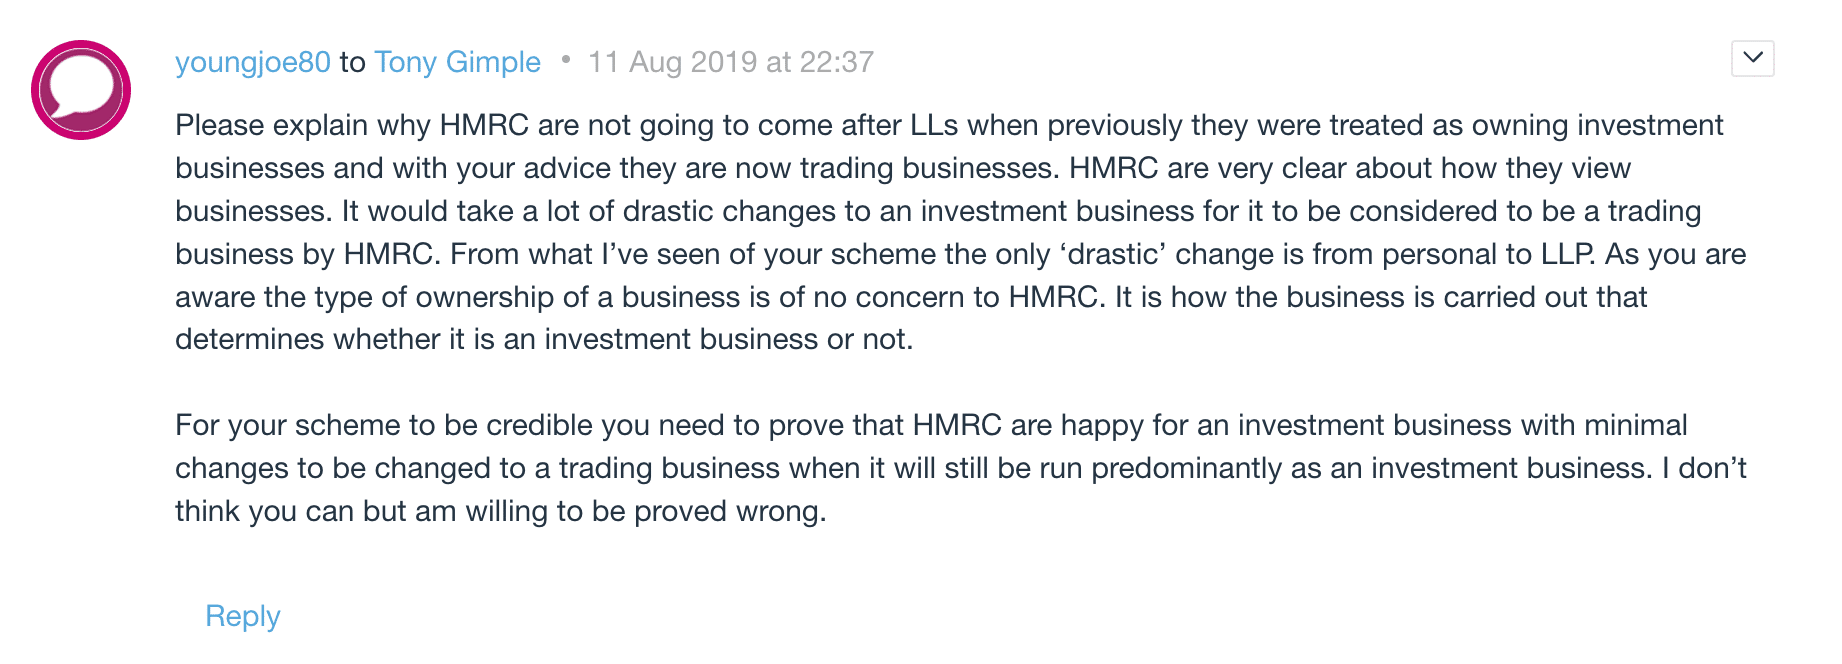This screenshot has height=664, width=1842.
Task: Click the line starting "Please explain why HMRC"
Action: pyautogui.click(x=948, y=125)
